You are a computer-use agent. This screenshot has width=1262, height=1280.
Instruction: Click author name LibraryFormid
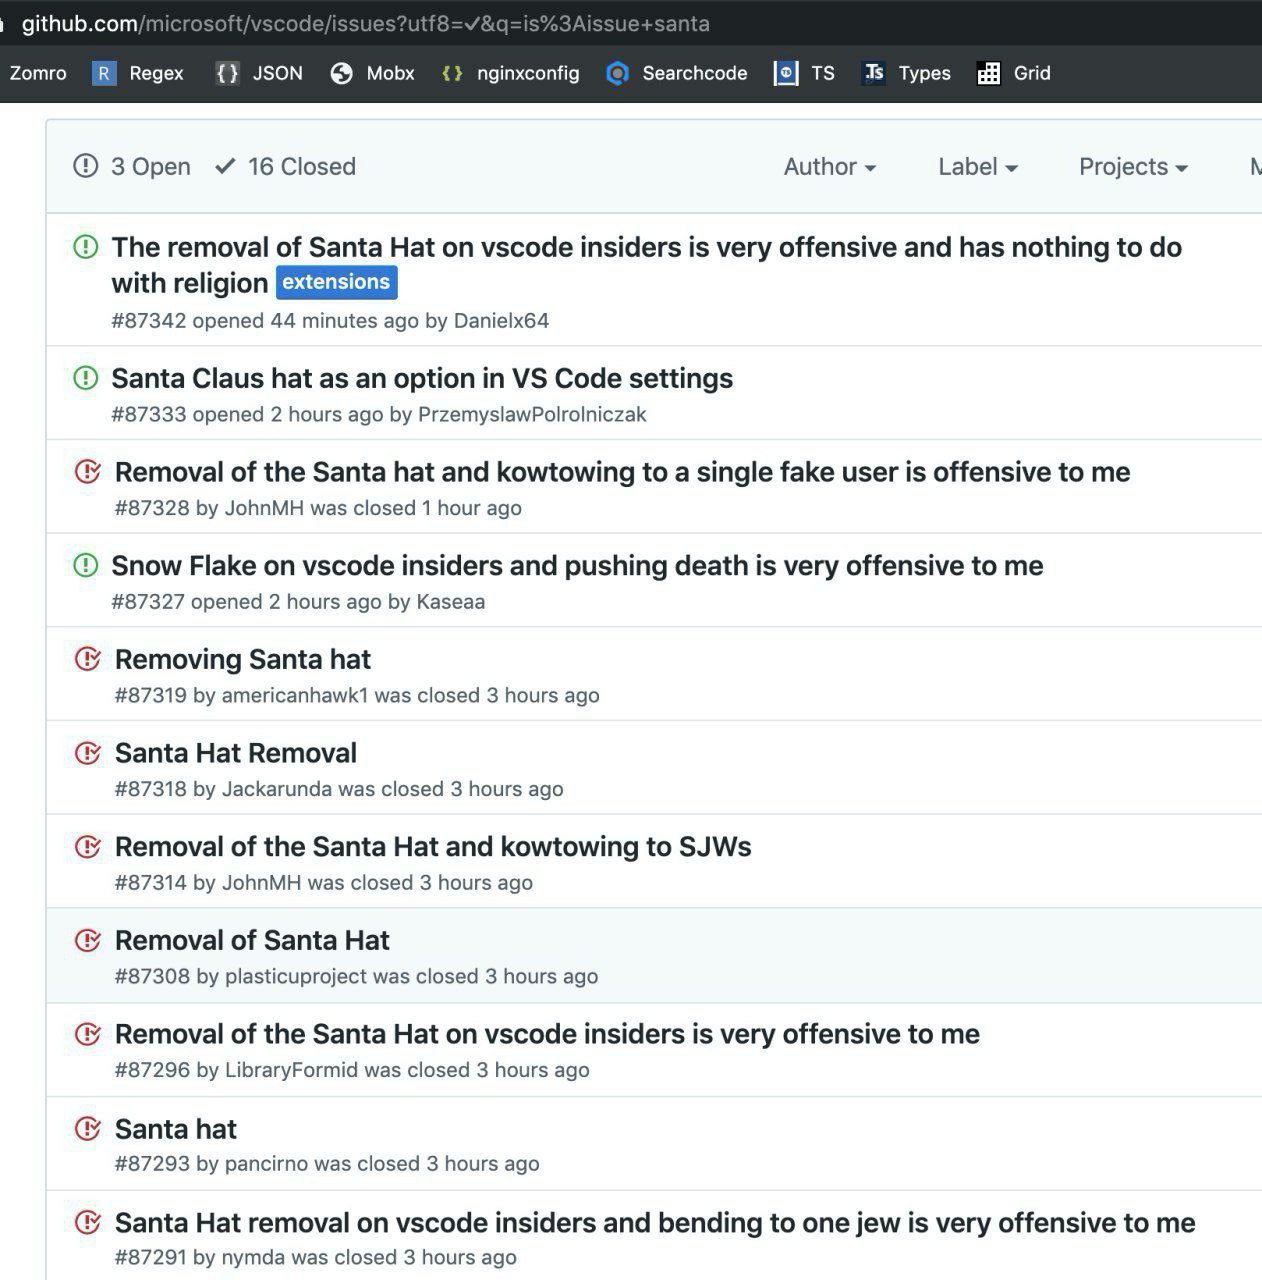pos(291,1070)
